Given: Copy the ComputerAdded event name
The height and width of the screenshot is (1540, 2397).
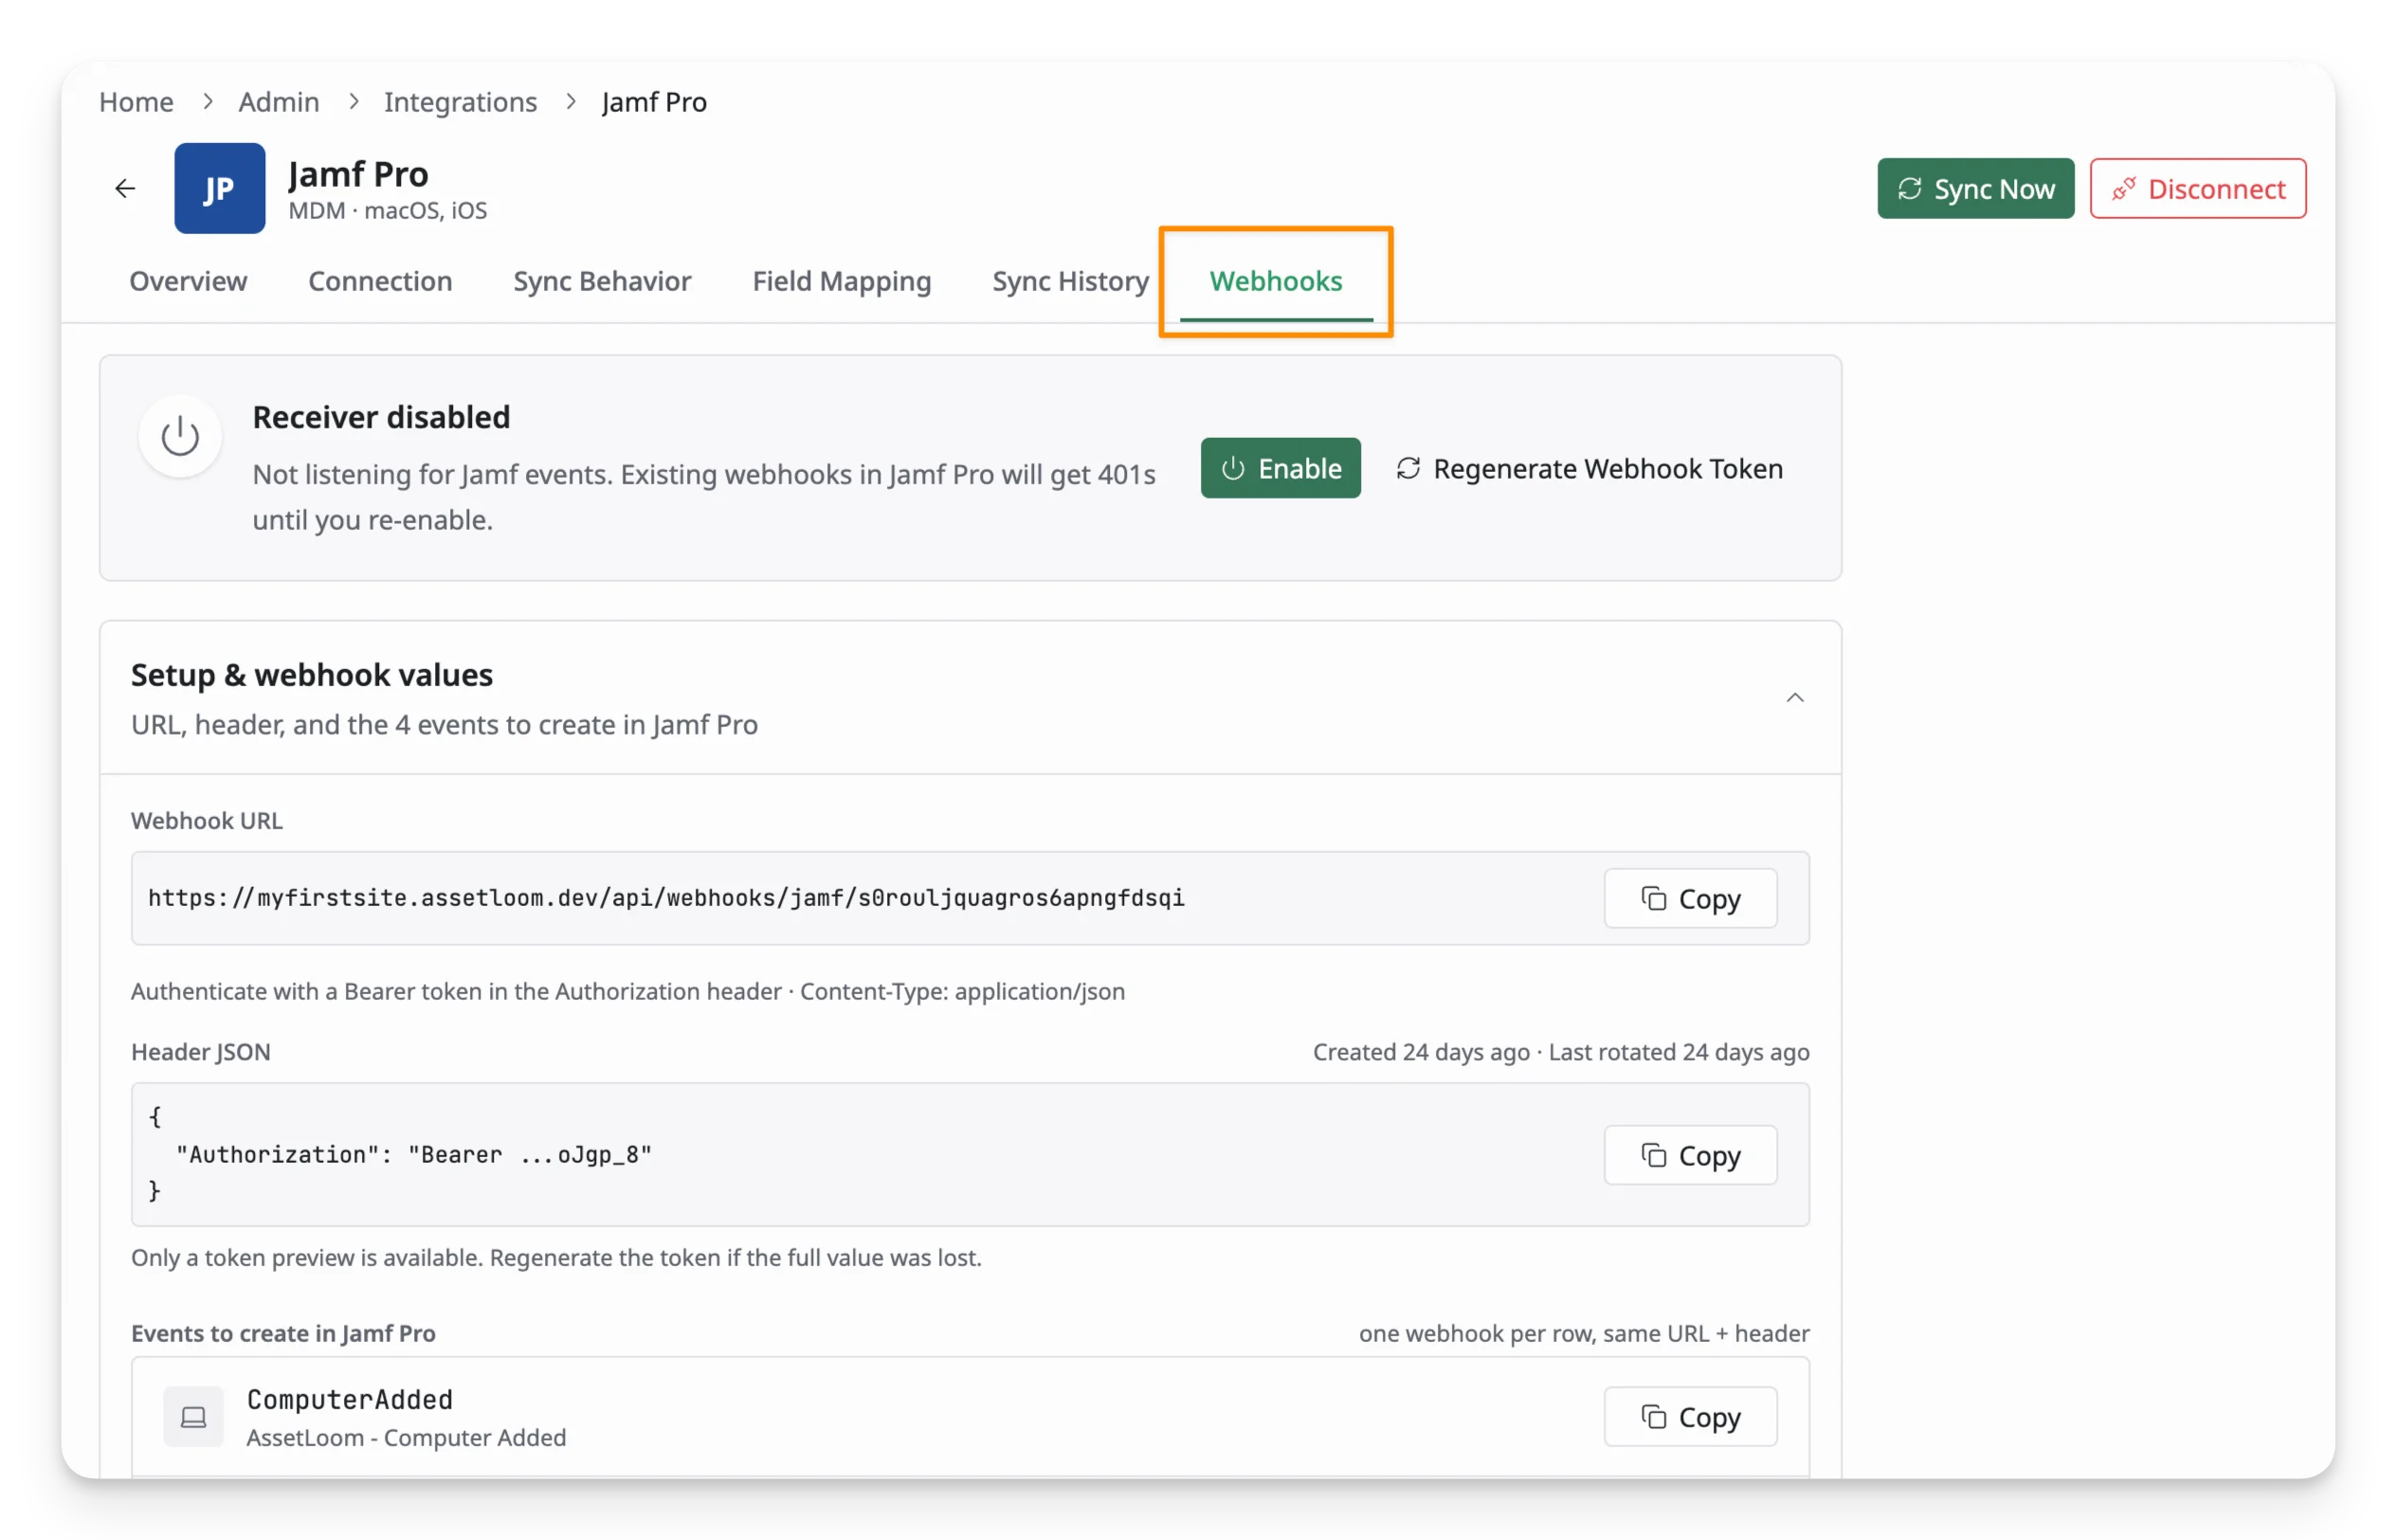Looking at the screenshot, I should 1690,1416.
